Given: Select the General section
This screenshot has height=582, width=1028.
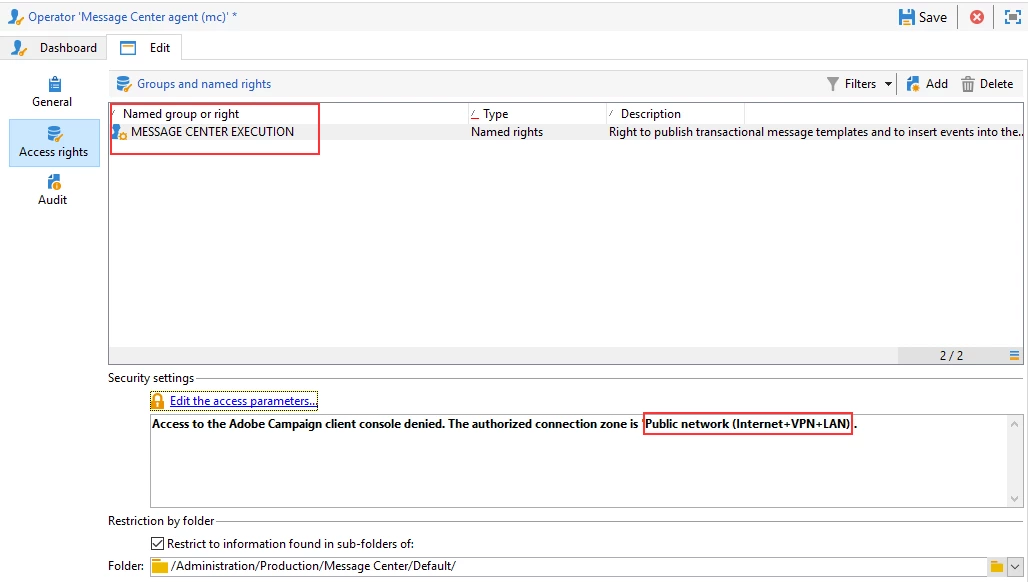Looking at the screenshot, I should 52,92.
